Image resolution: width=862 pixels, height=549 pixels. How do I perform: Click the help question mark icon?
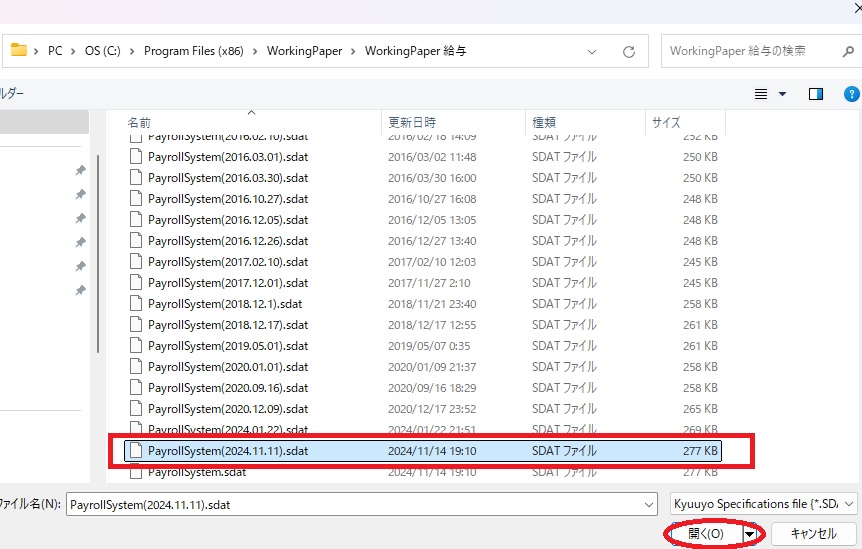(851, 94)
